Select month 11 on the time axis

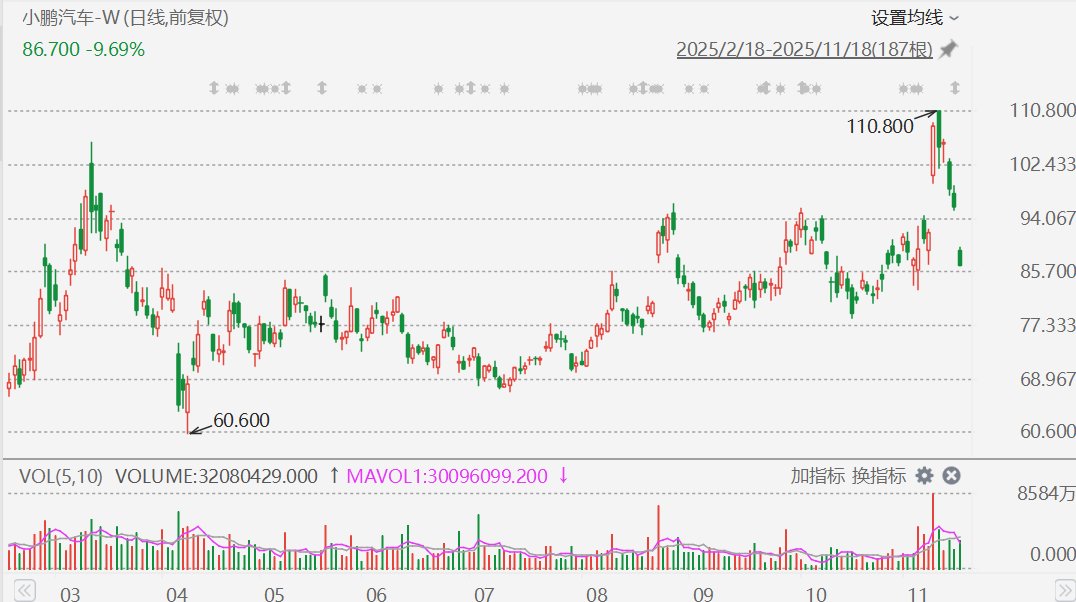tap(915, 594)
